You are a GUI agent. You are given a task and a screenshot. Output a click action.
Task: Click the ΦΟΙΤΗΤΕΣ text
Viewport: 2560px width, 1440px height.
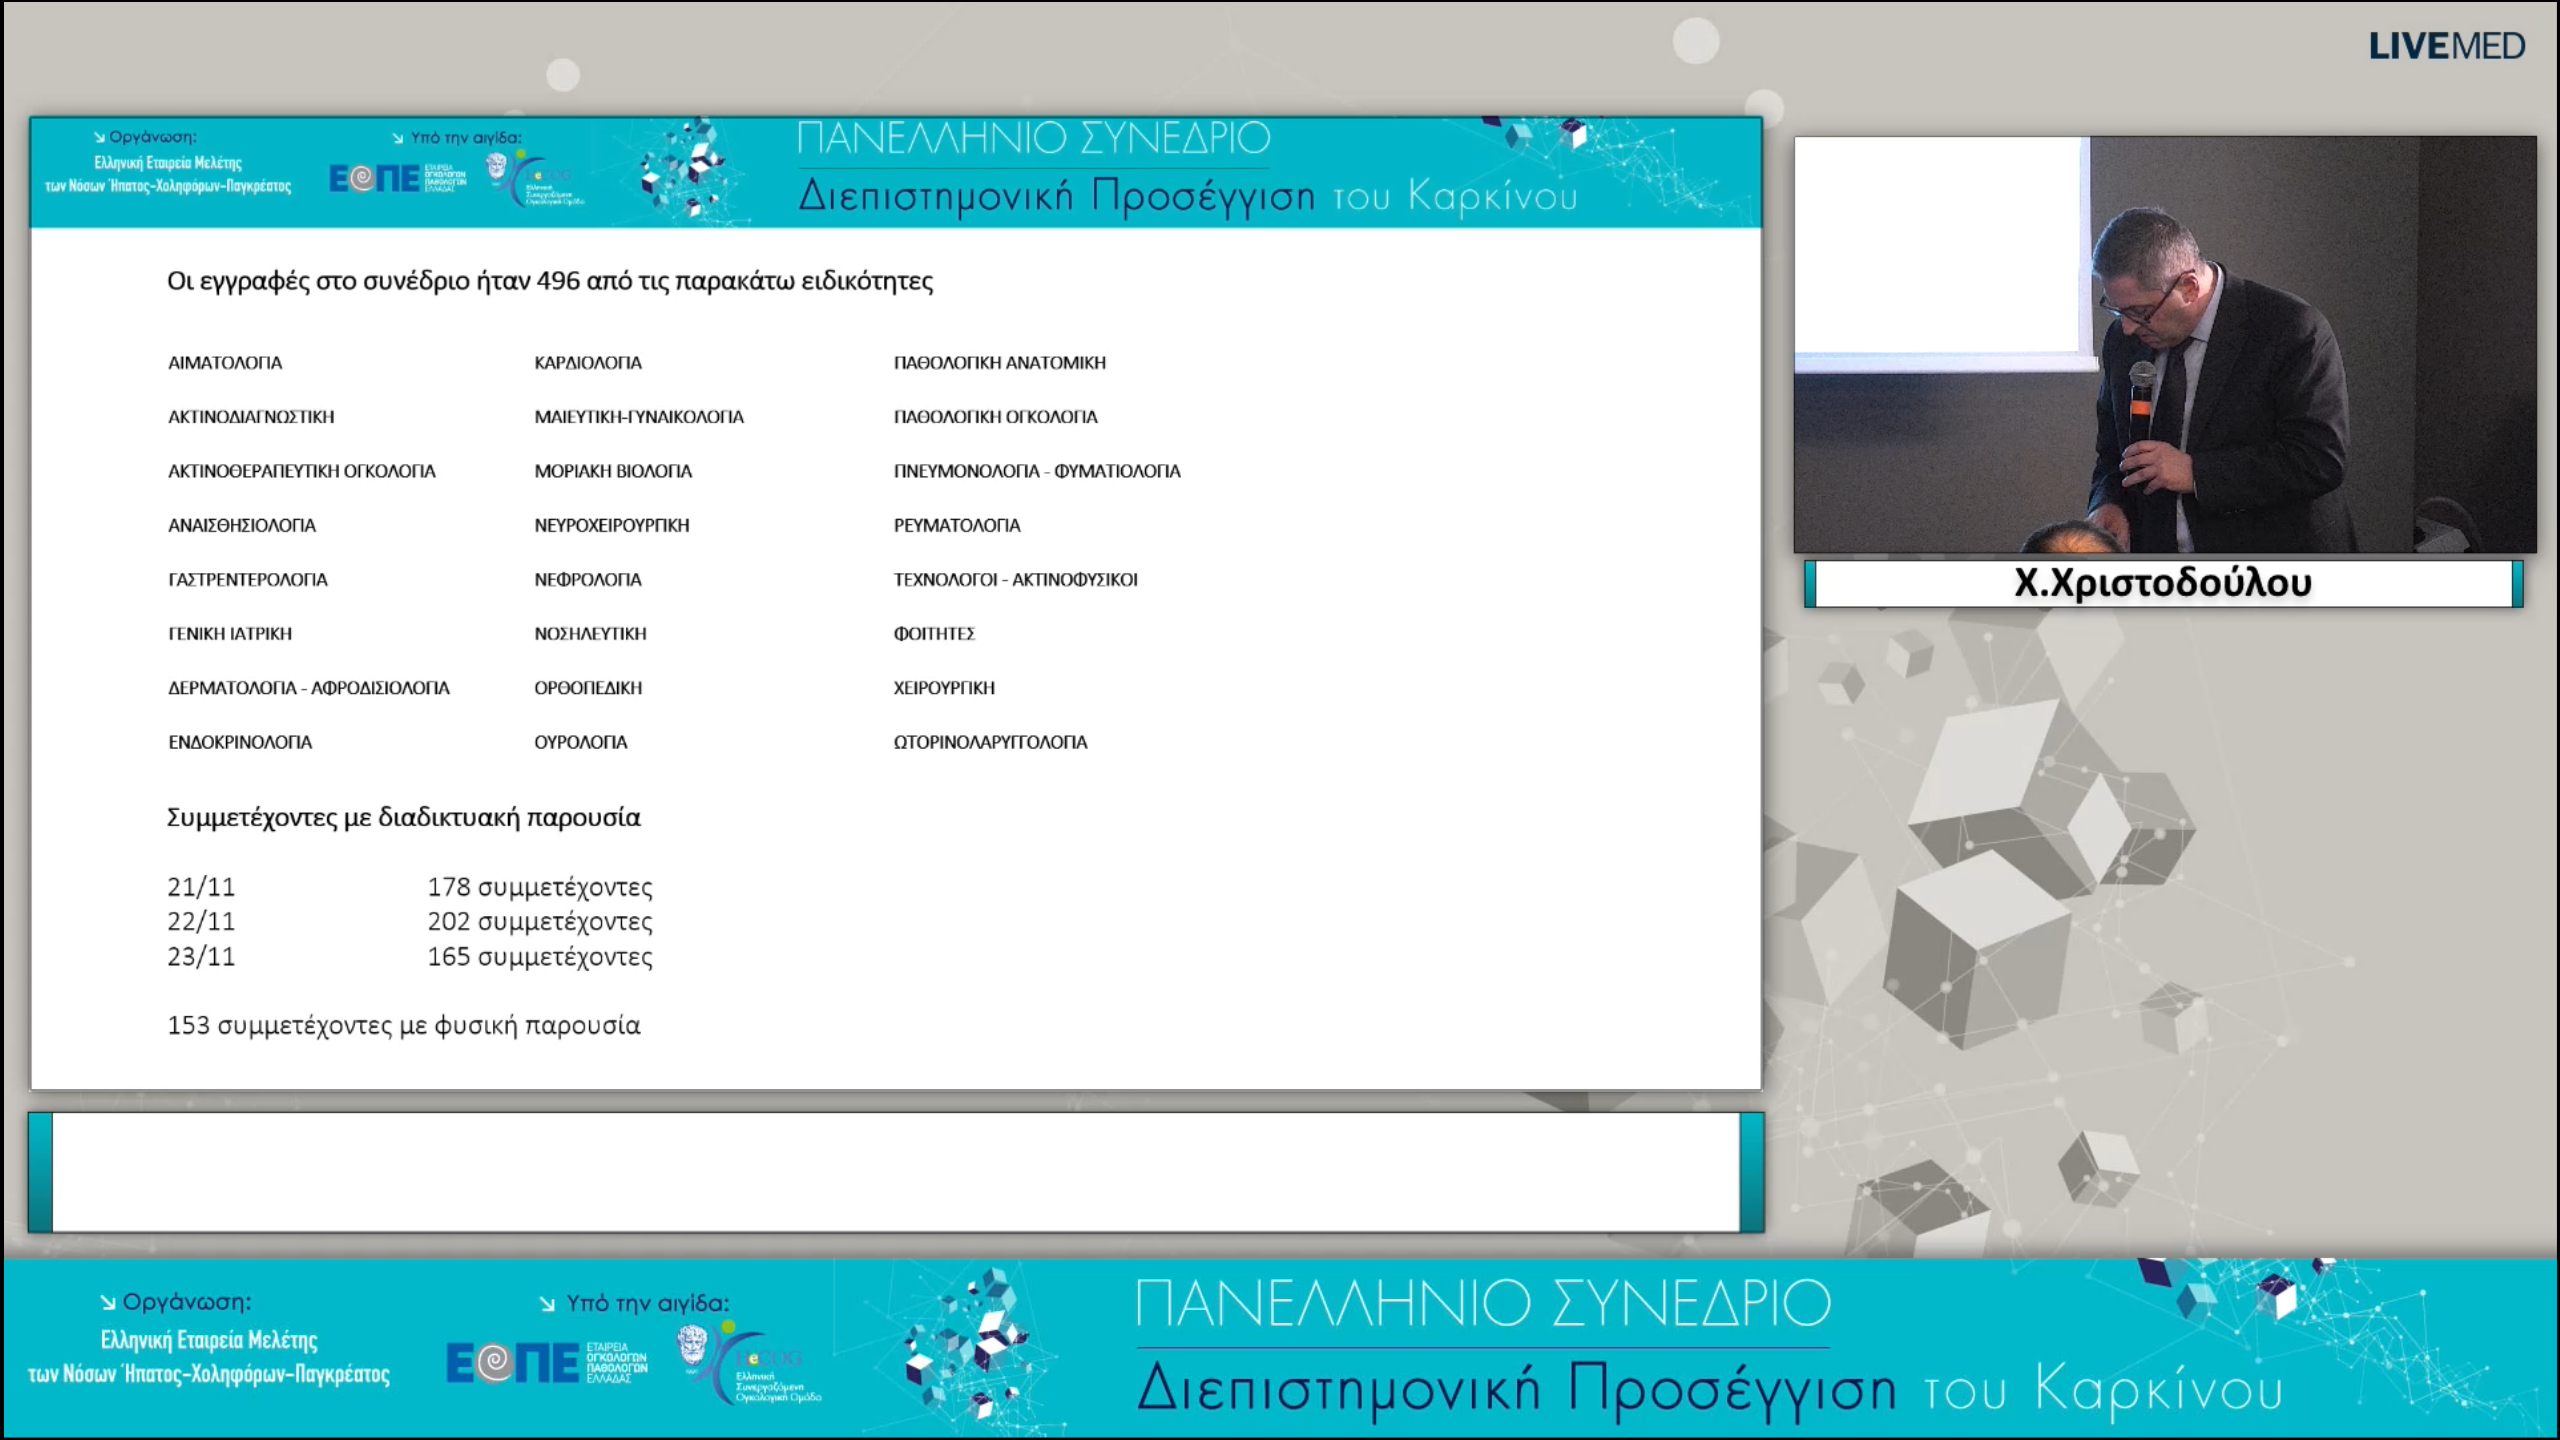coord(934,634)
